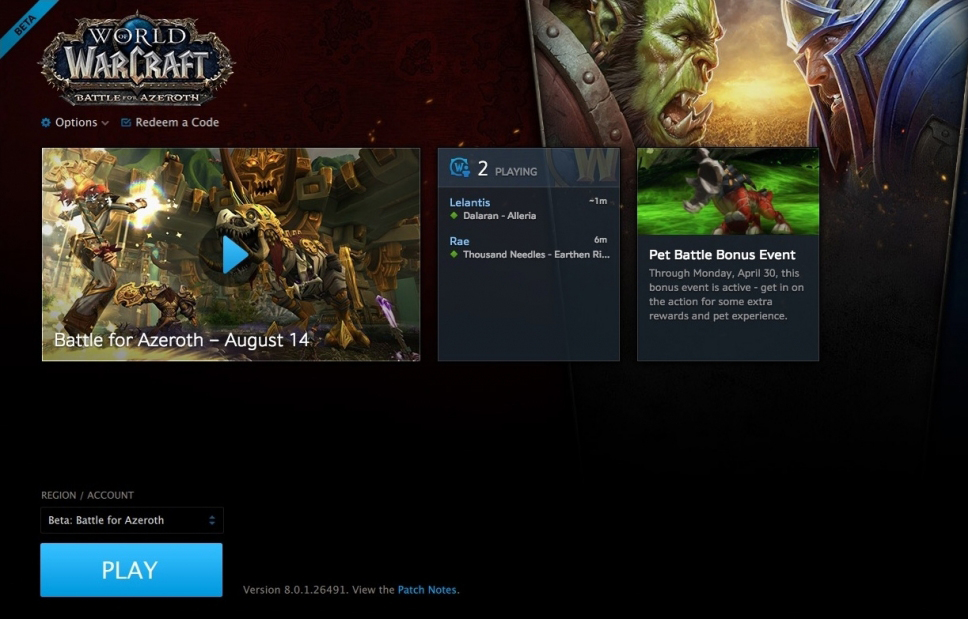Image resolution: width=968 pixels, height=619 pixels.
Task: Click the WoW friends playing icon
Action: [x=460, y=167]
